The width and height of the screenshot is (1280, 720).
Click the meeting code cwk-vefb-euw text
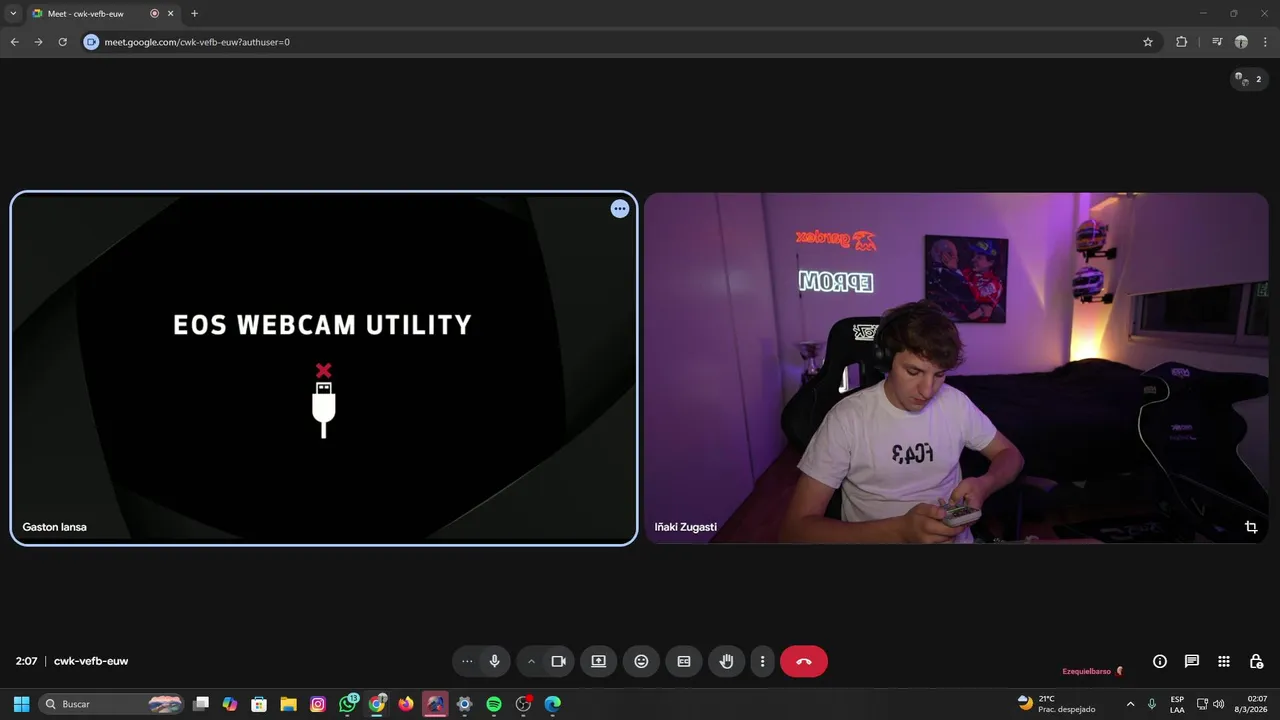click(91, 661)
